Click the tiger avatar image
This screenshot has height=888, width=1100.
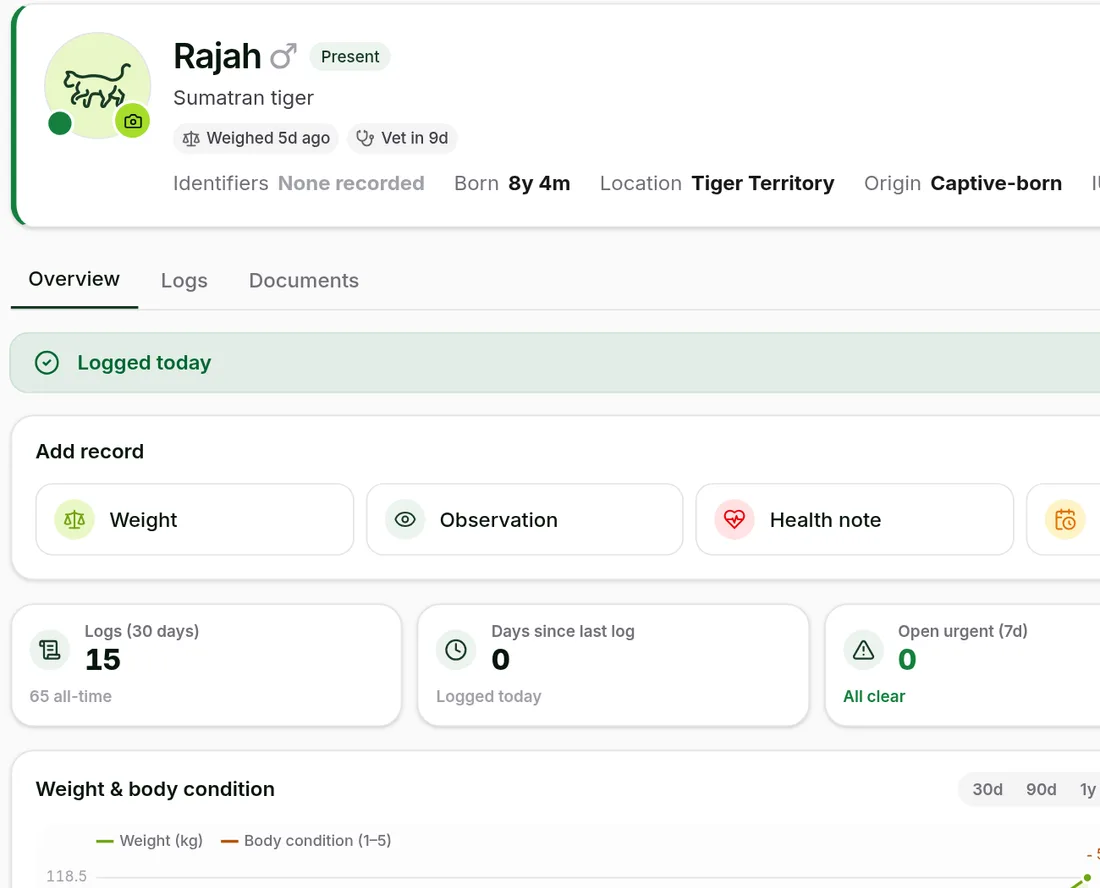pyautogui.click(x=98, y=86)
